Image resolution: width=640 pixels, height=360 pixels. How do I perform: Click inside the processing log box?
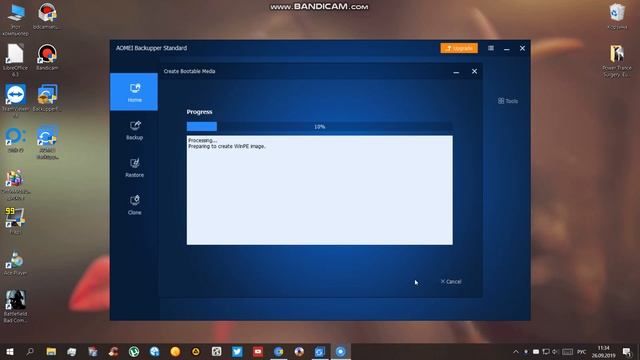tap(320, 190)
